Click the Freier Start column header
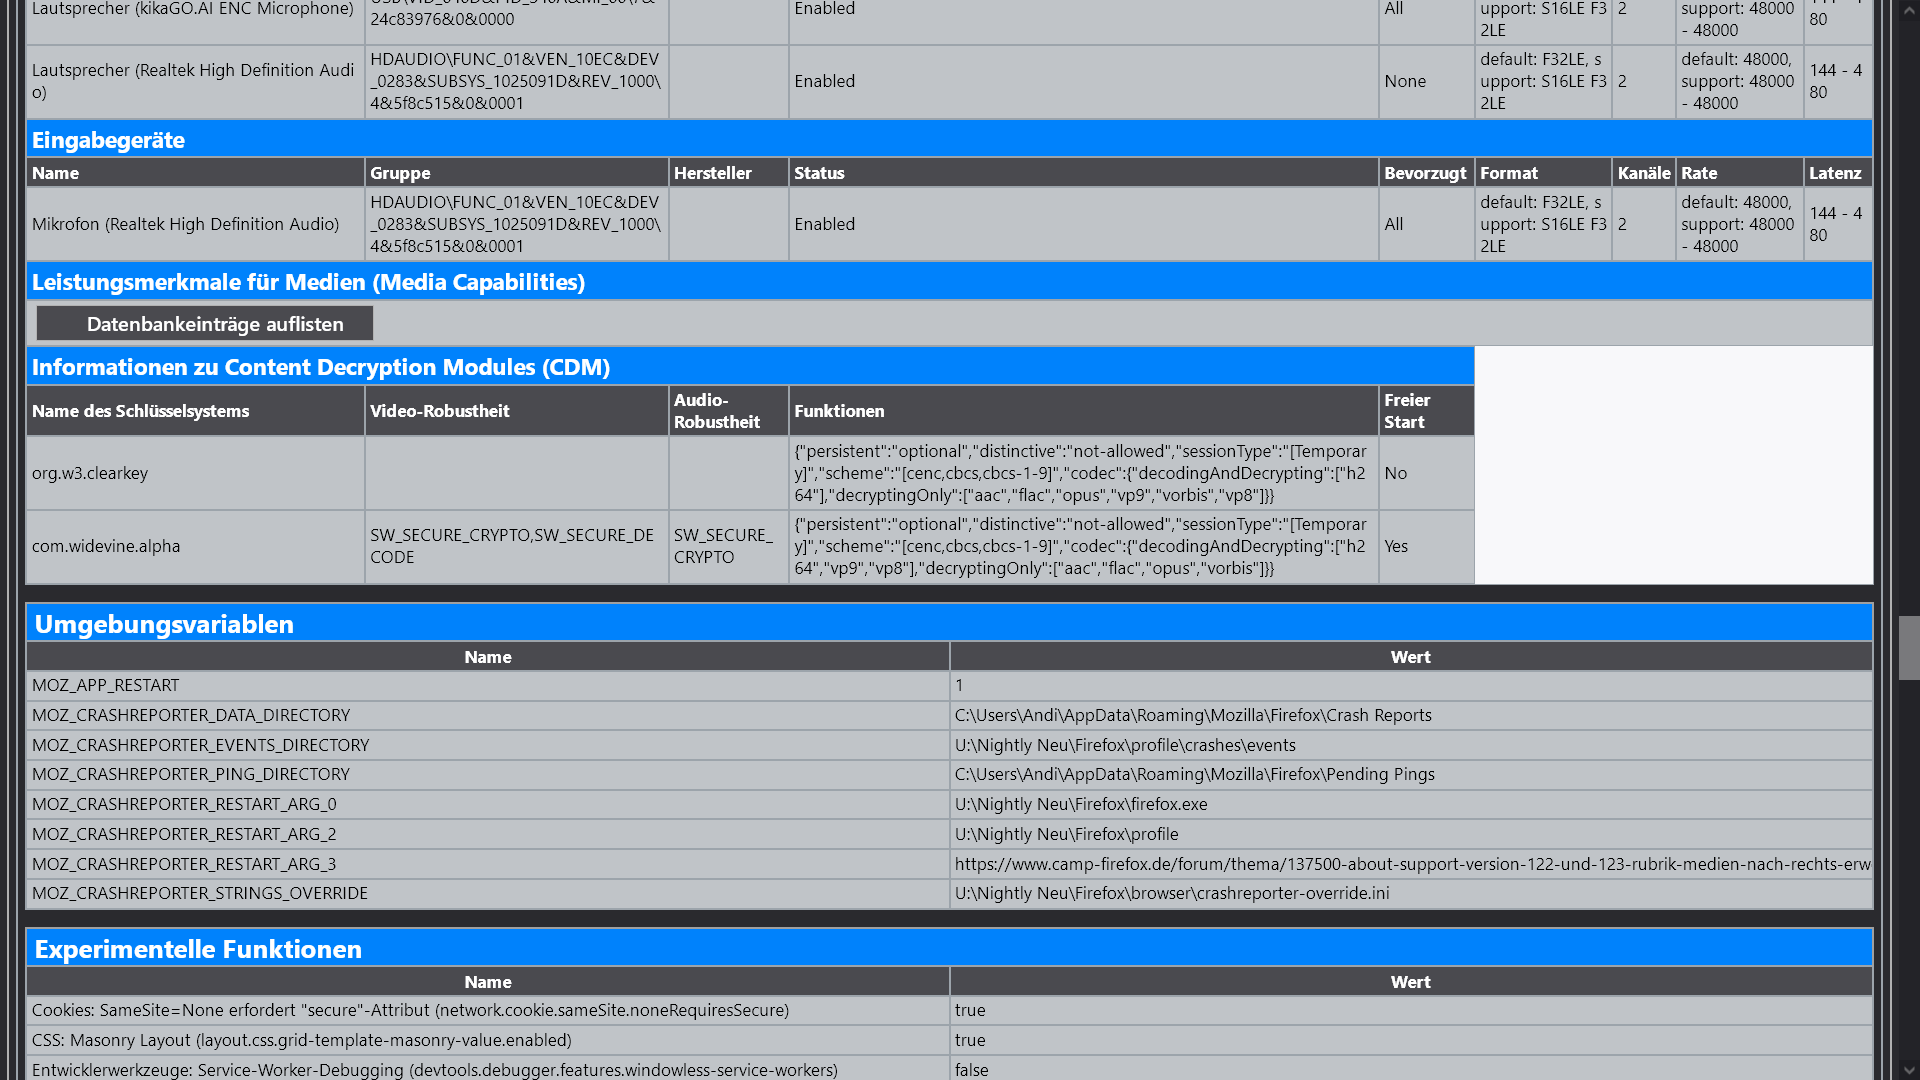This screenshot has height=1080, width=1920. point(1406,411)
